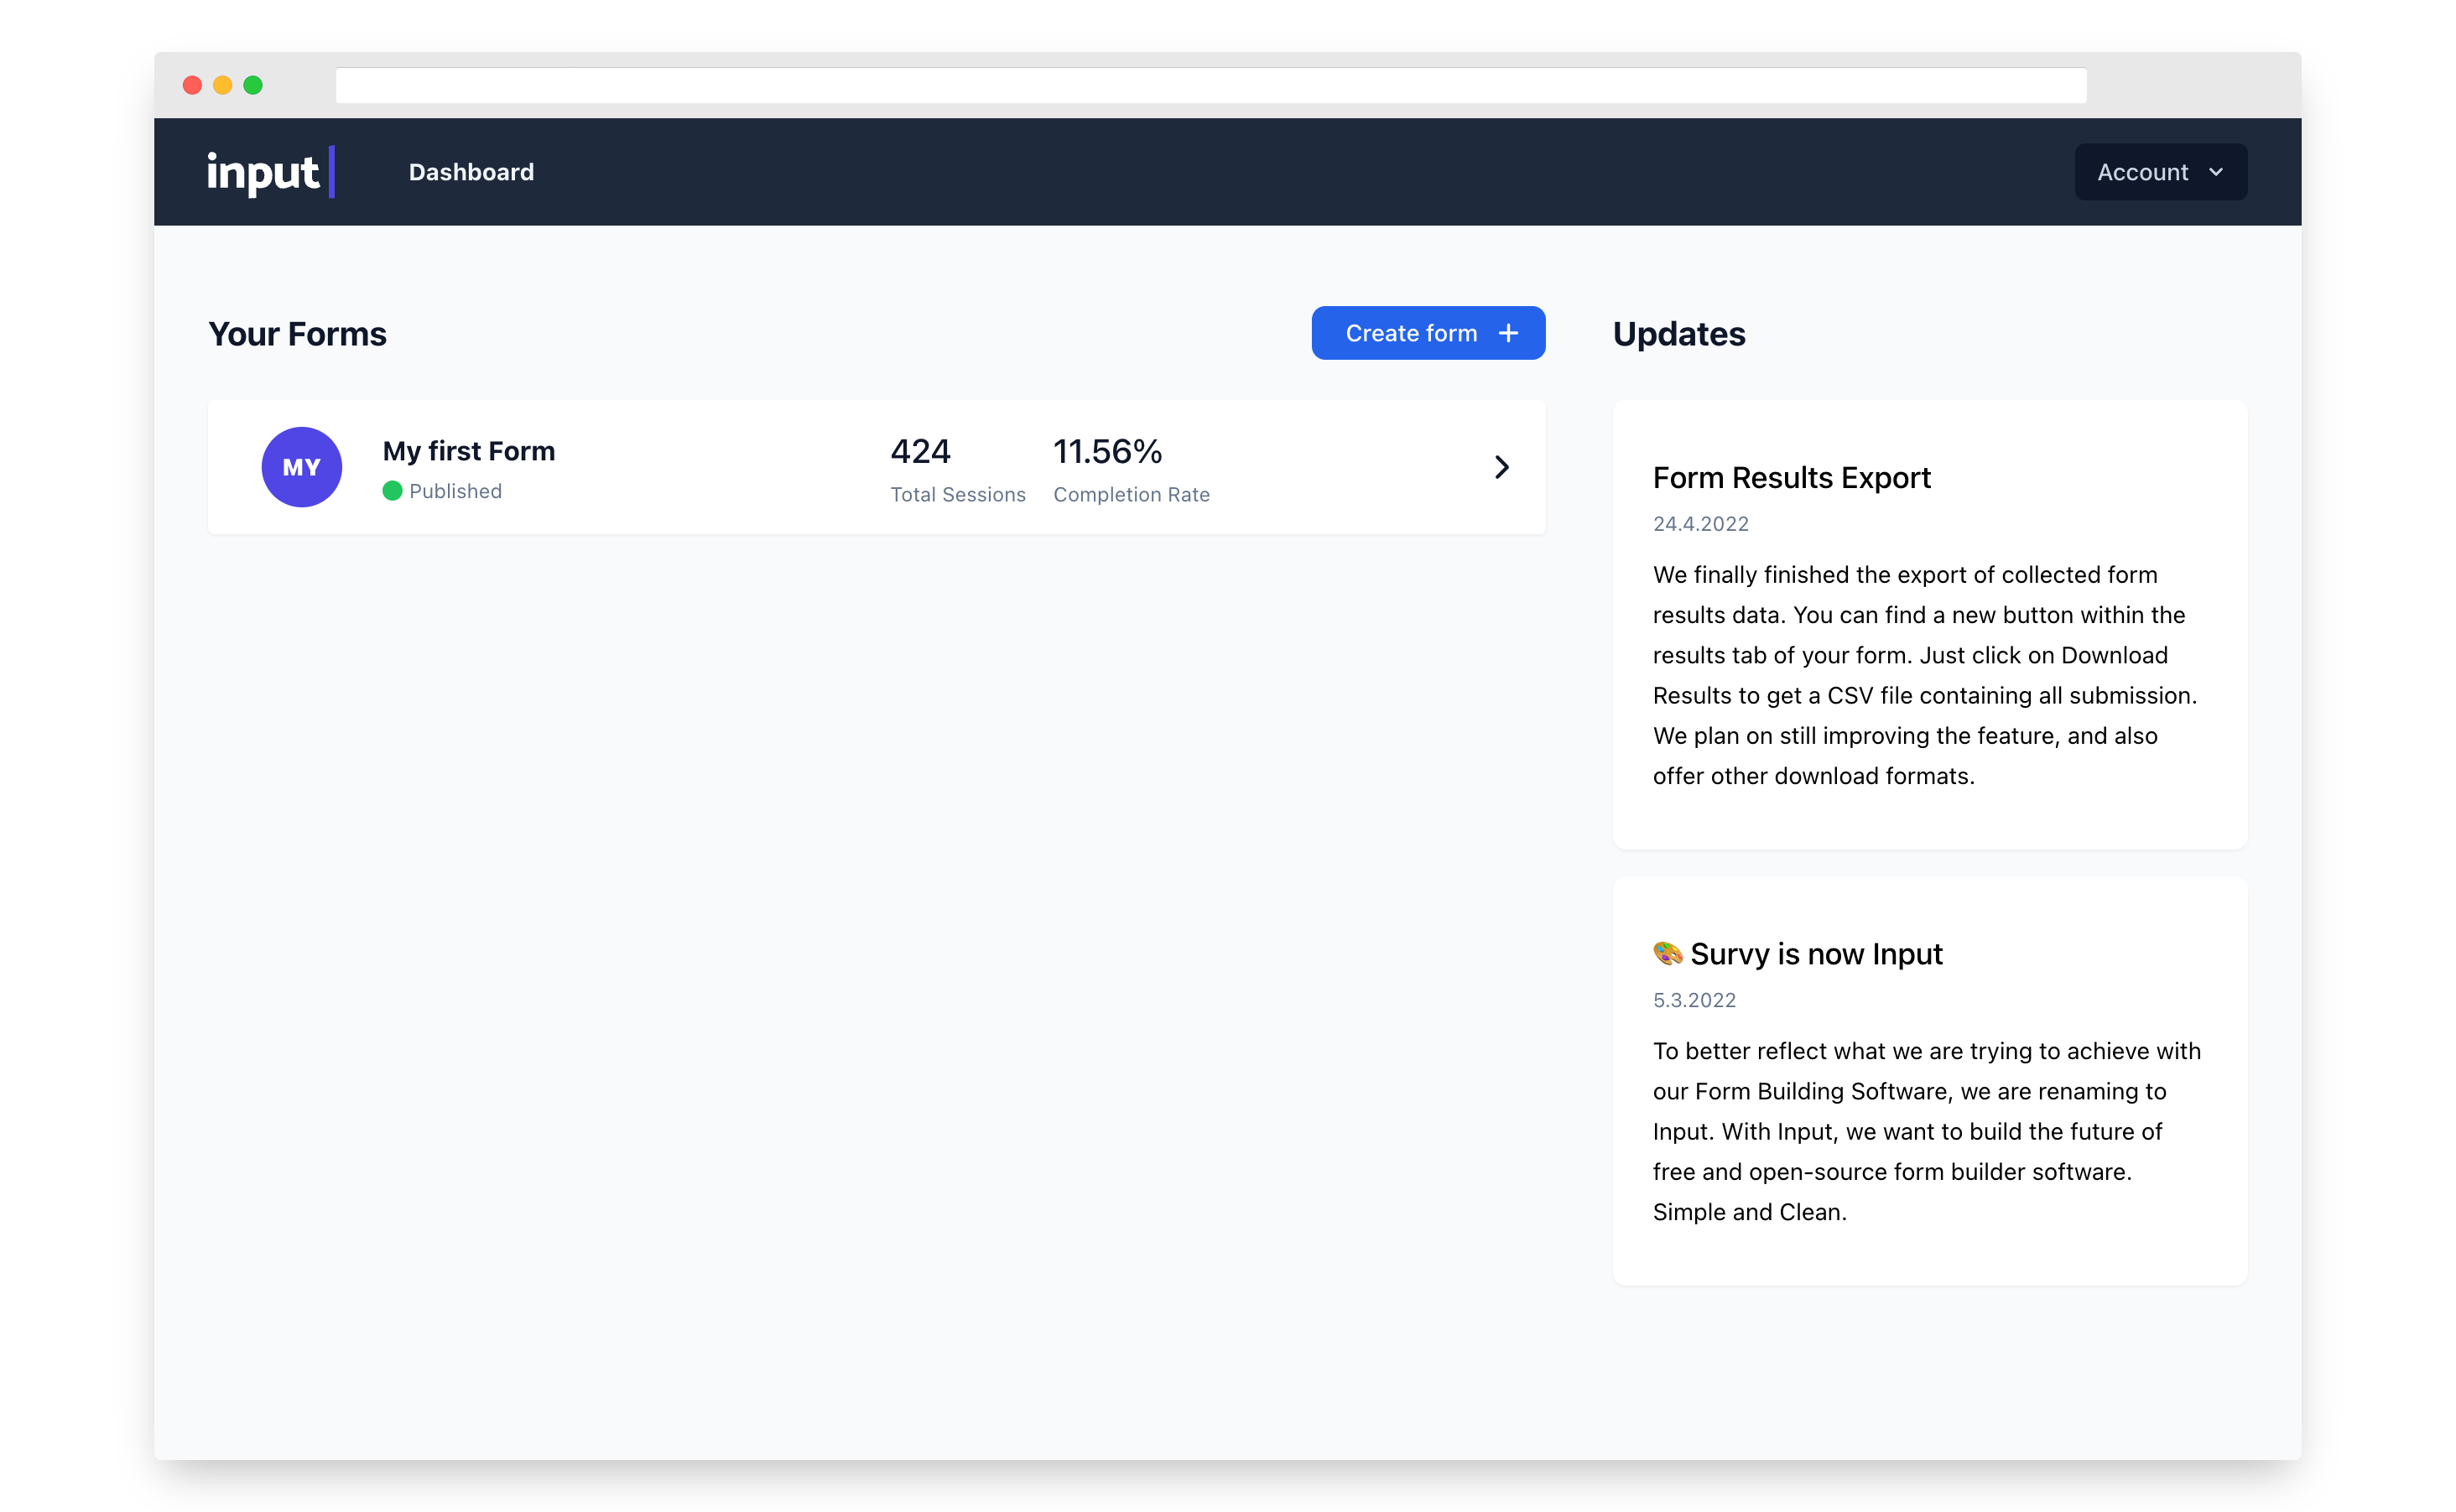Click the Account menu chevron arrow
Screen dimensions: 2456x1512
(2216, 172)
